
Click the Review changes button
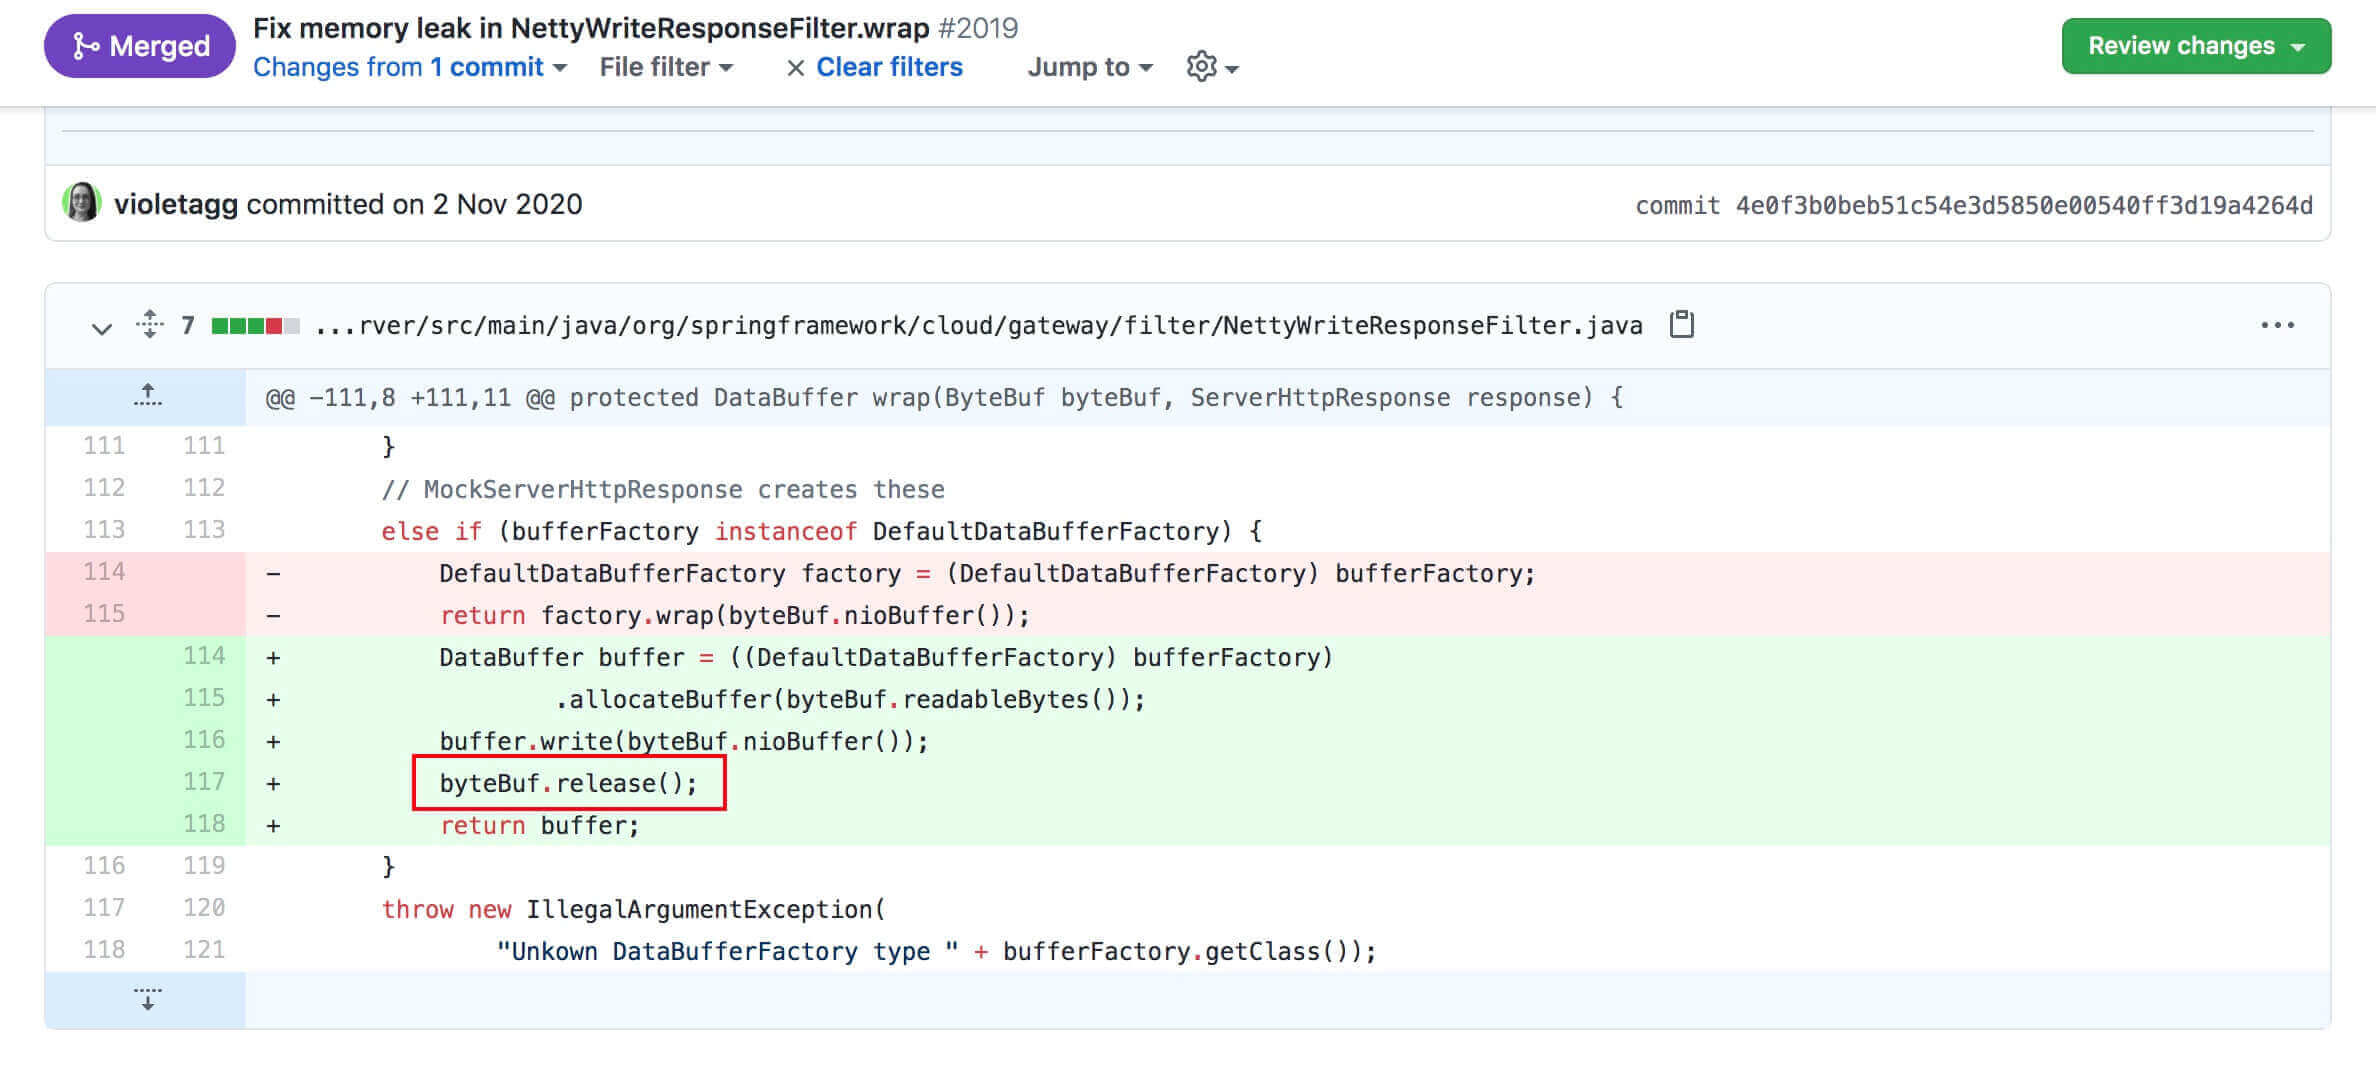point(2195,46)
